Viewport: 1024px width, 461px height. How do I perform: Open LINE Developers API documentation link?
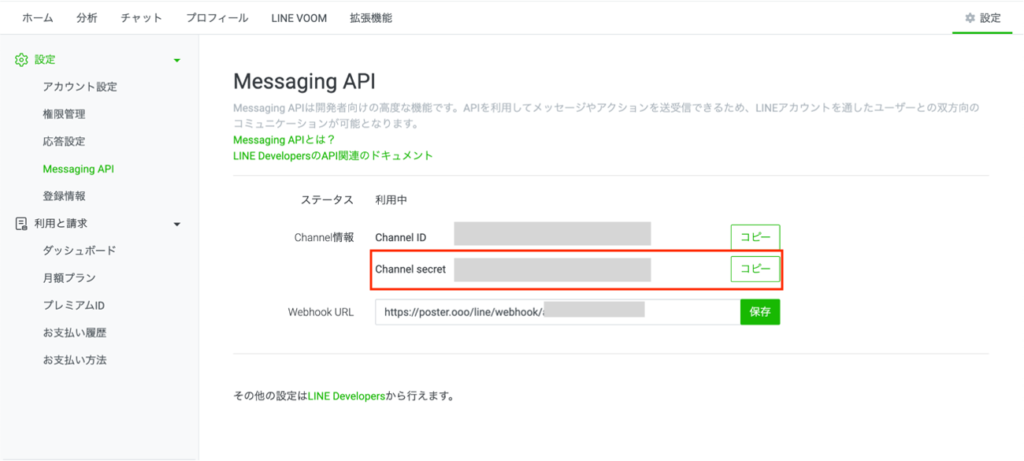click(332, 156)
